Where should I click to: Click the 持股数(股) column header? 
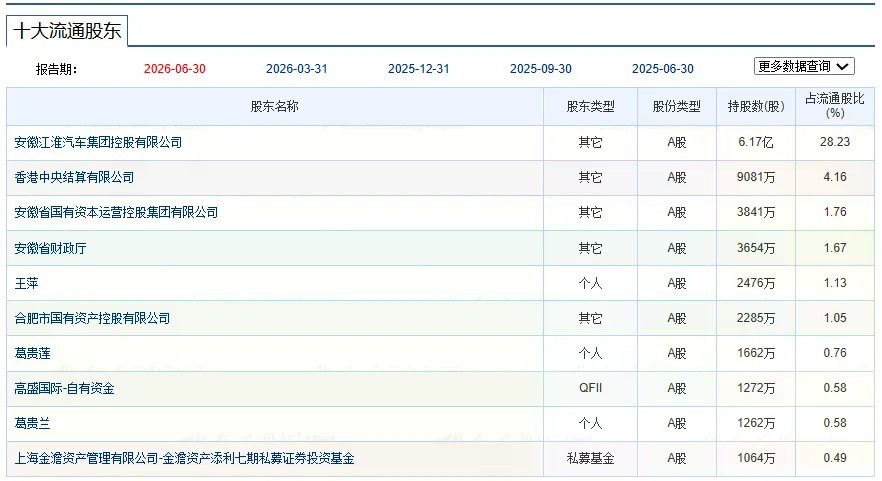[755, 106]
